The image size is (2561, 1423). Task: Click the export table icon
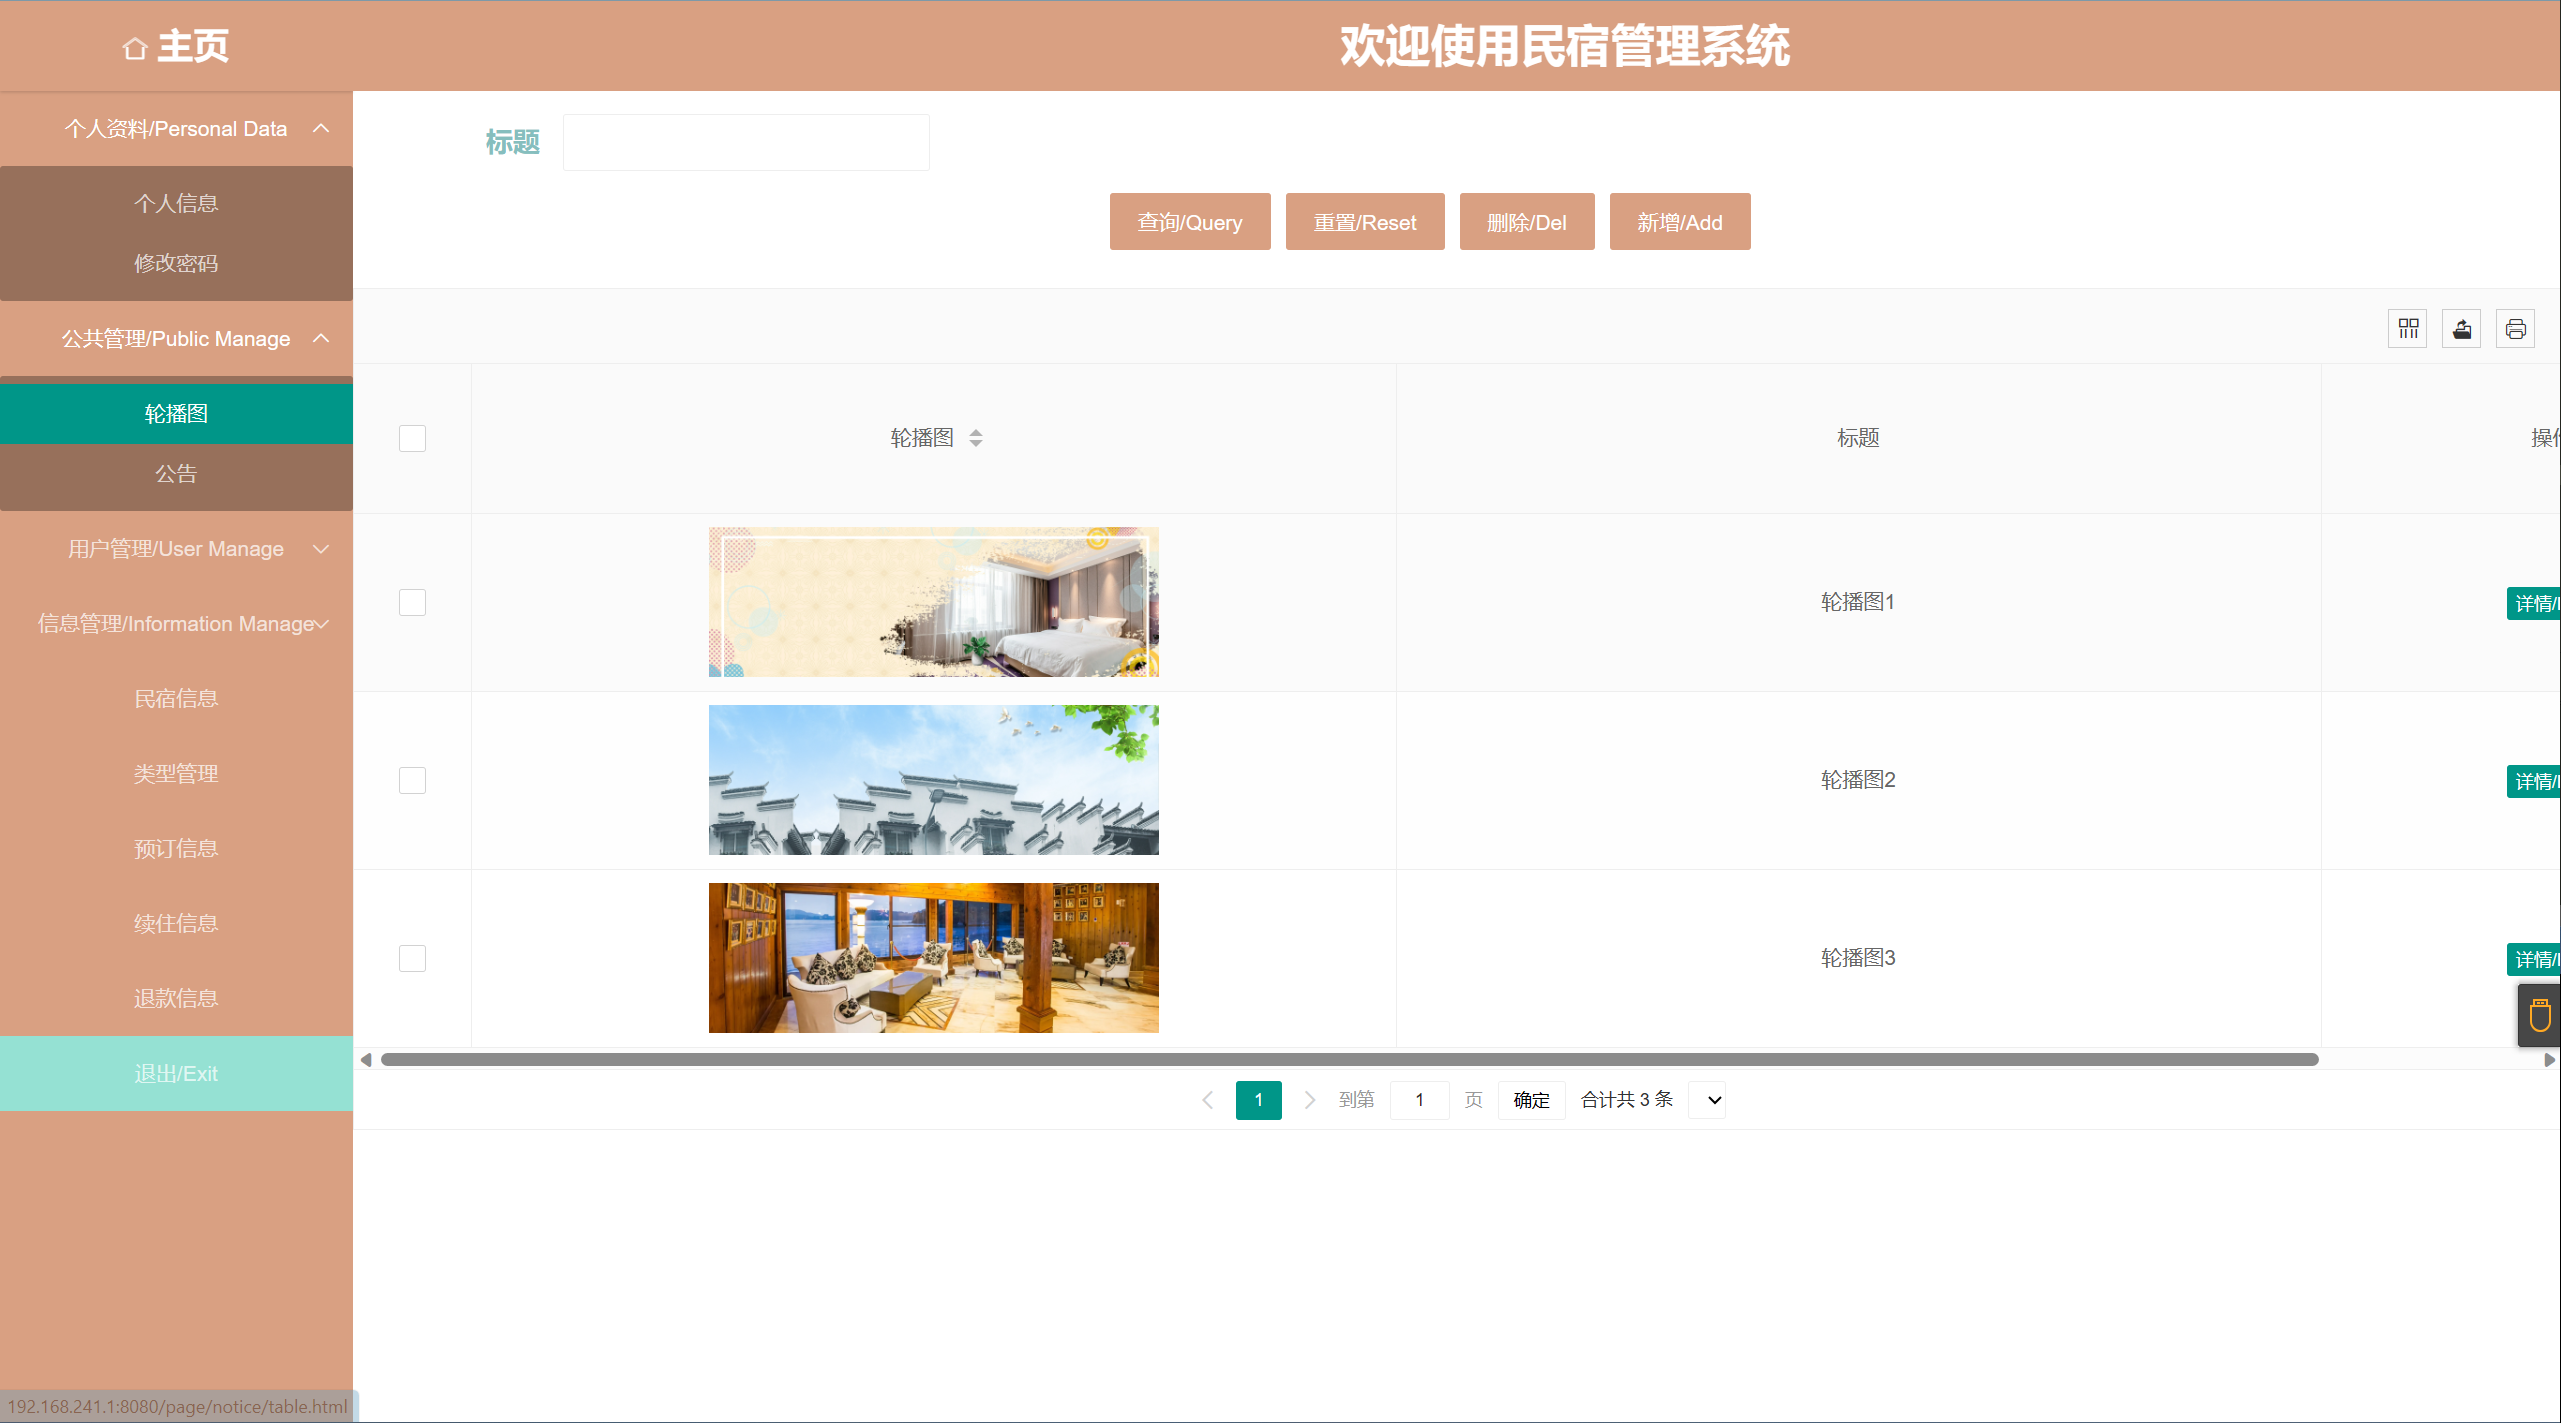(x=2461, y=329)
